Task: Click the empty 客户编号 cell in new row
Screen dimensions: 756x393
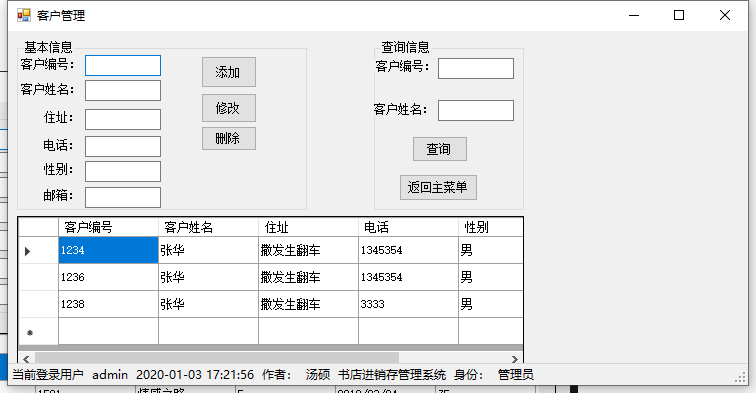Action: (x=108, y=331)
